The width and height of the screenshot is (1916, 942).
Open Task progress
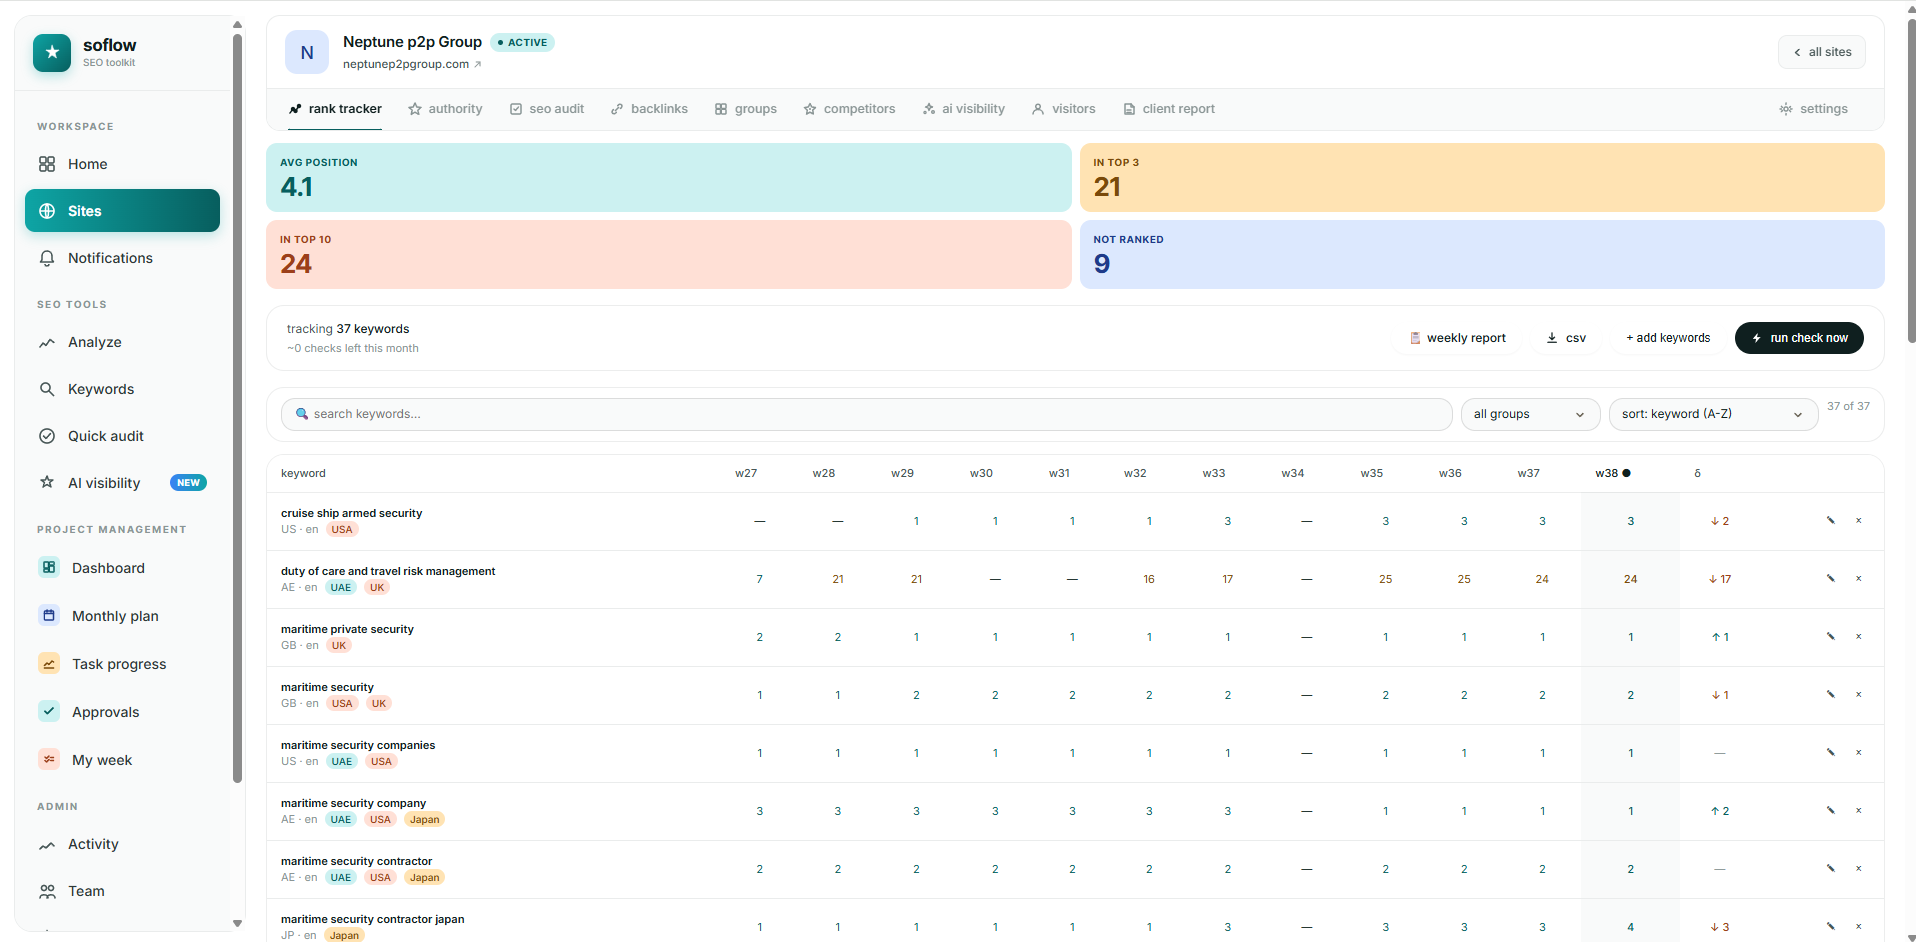coord(122,664)
